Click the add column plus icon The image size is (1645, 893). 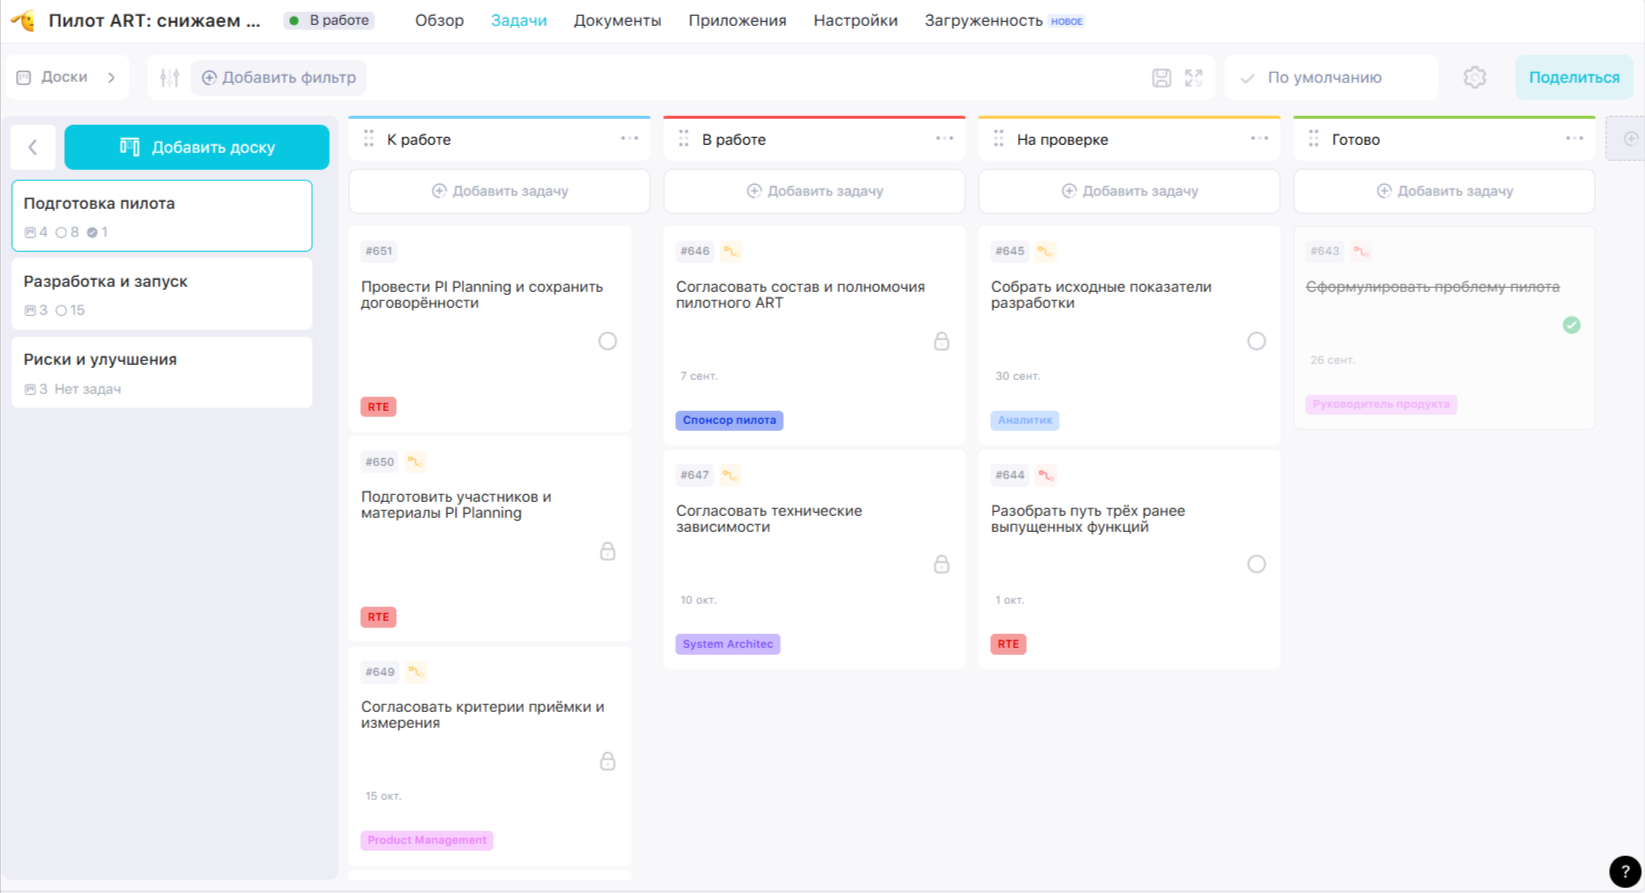(1630, 139)
